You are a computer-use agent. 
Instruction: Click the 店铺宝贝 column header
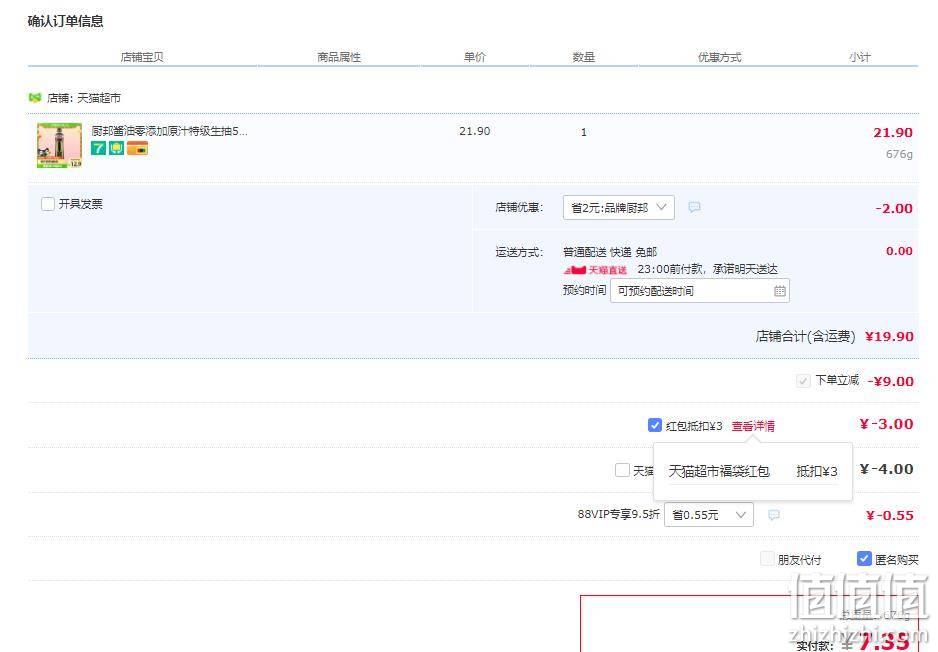pyautogui.click(x=142, y=57)
